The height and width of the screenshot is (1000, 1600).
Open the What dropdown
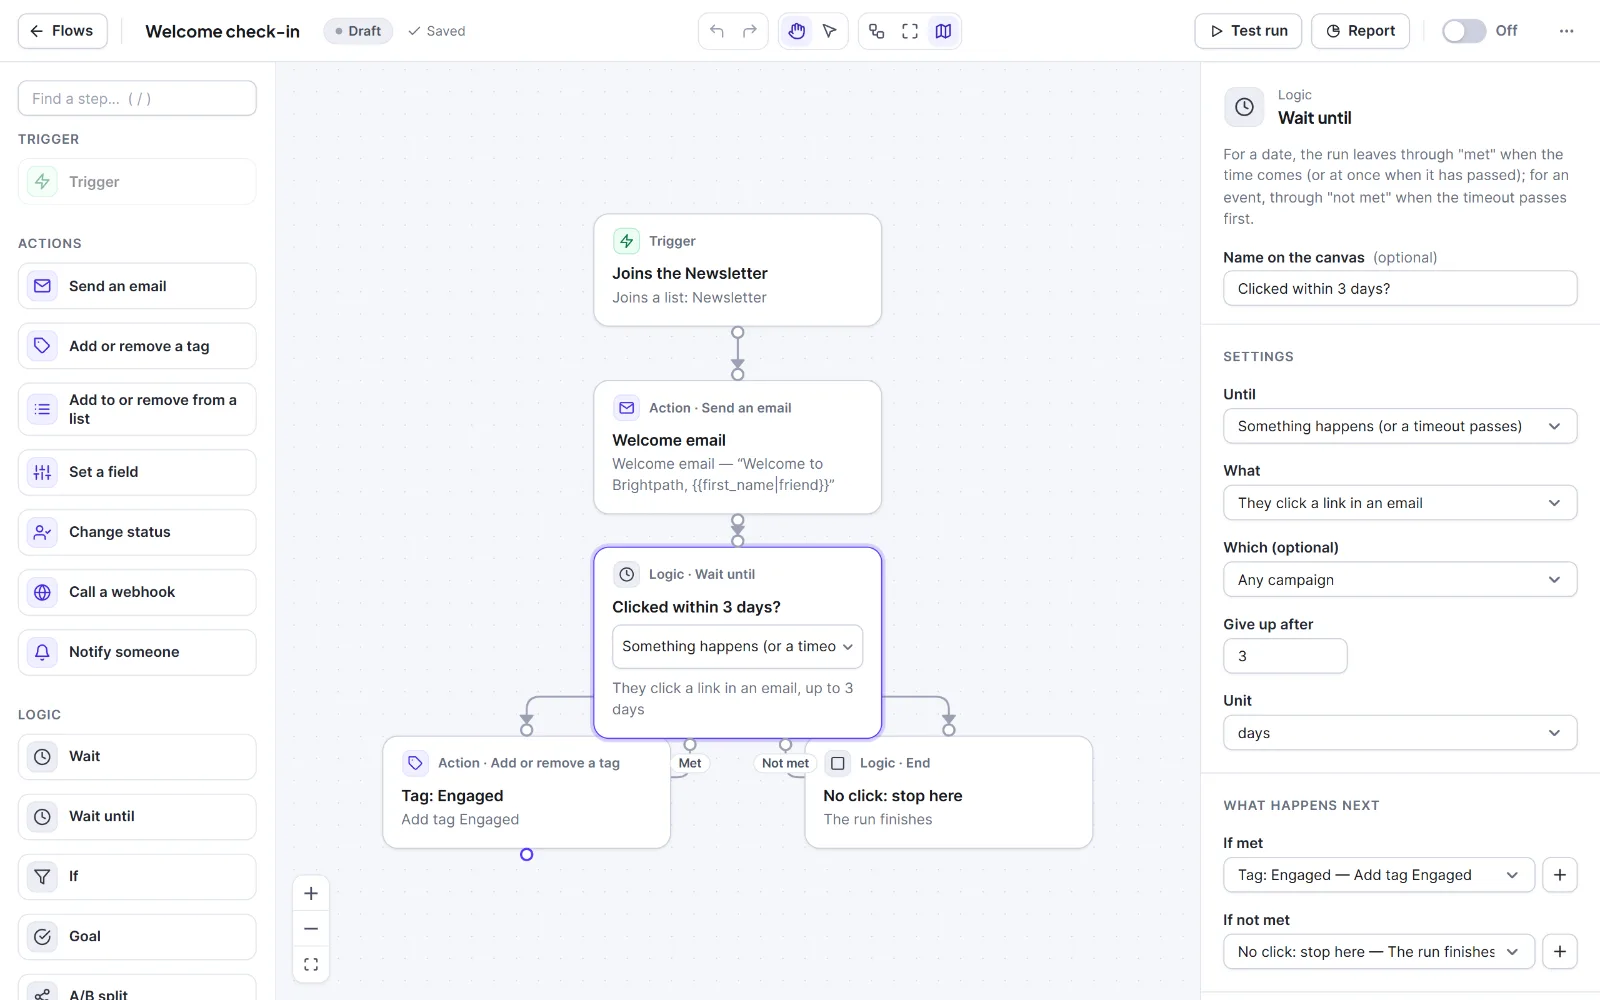1400,503
